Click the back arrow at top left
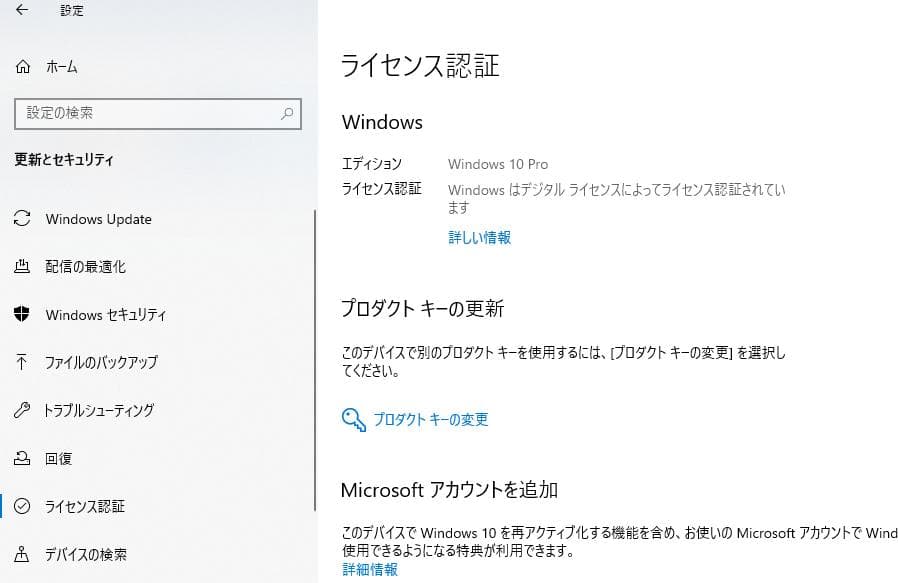Image resolution: width=898 pixels, height=583 pixels. coord(19,11)
